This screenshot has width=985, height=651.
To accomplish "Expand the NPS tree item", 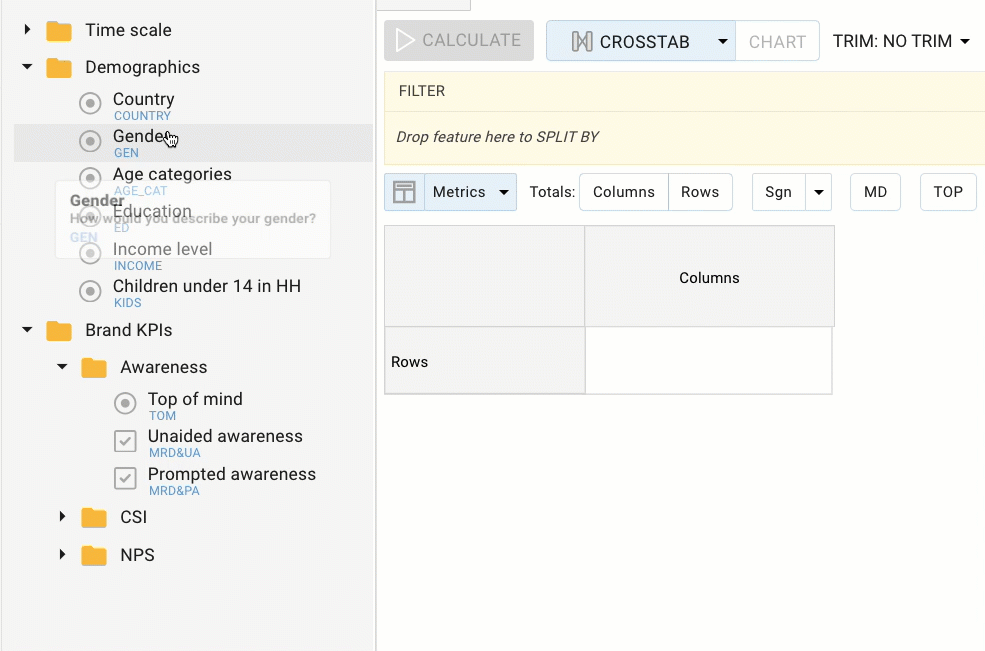I will tap(62, 555).
